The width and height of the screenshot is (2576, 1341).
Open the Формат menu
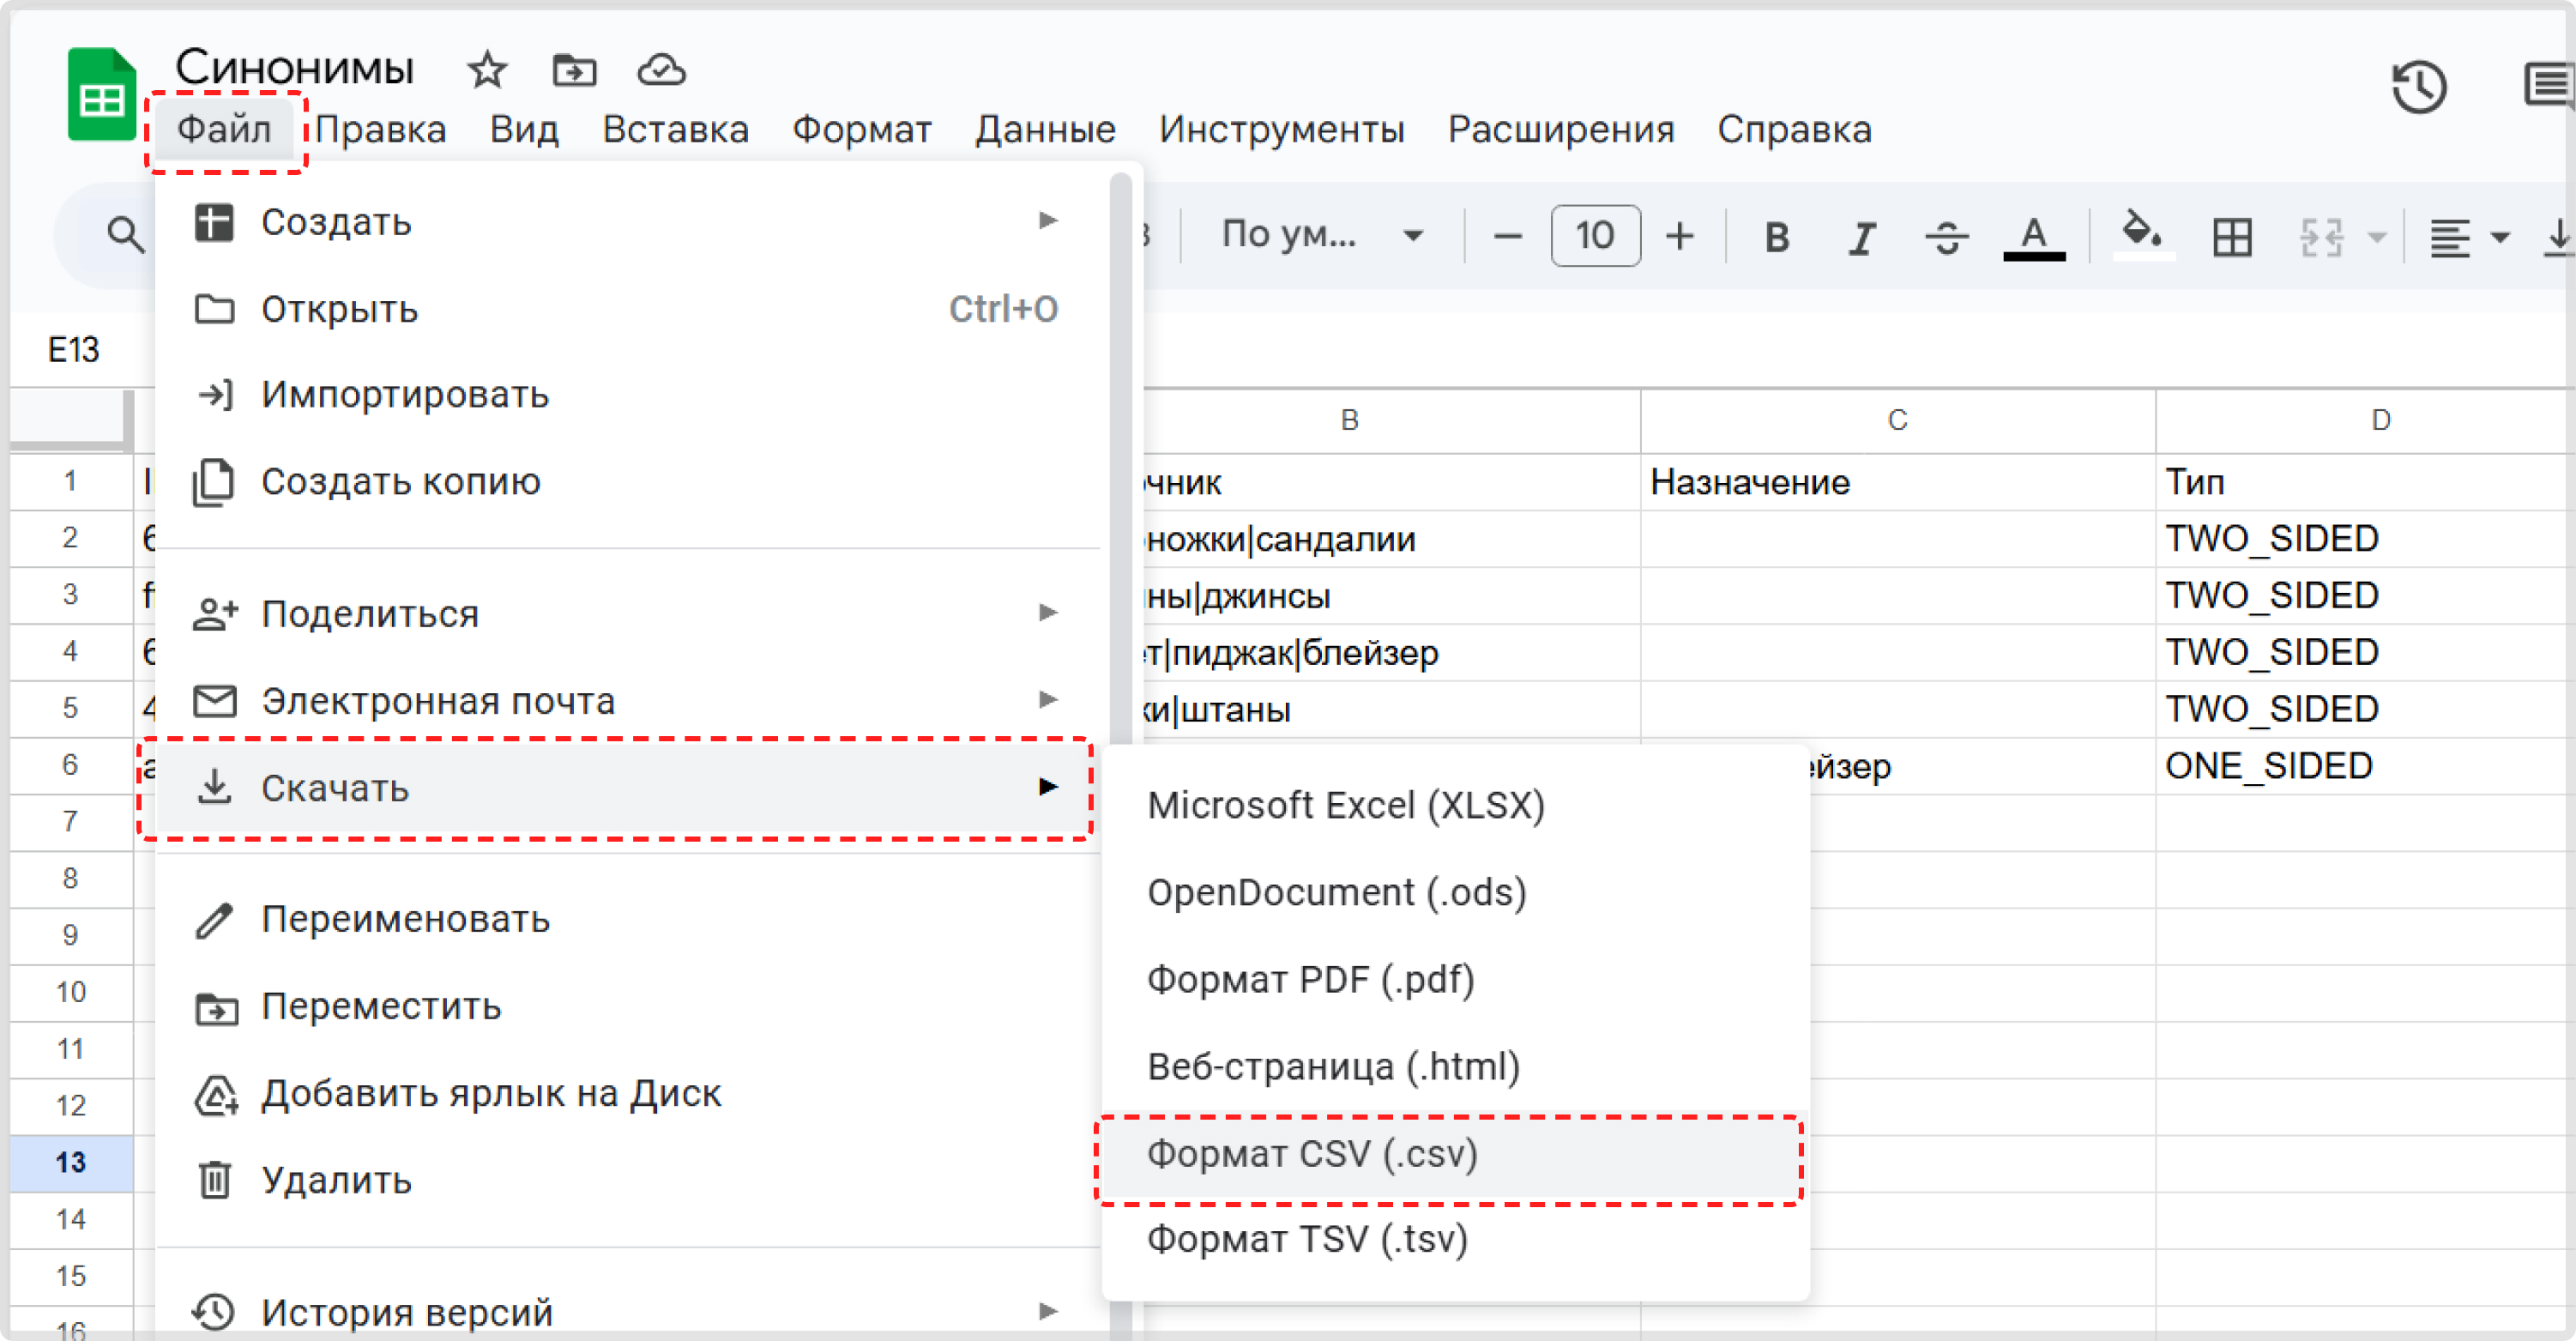862,130
